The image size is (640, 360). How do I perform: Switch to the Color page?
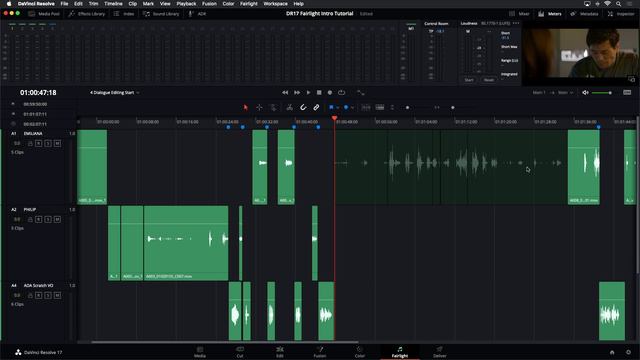click(360, 351)
